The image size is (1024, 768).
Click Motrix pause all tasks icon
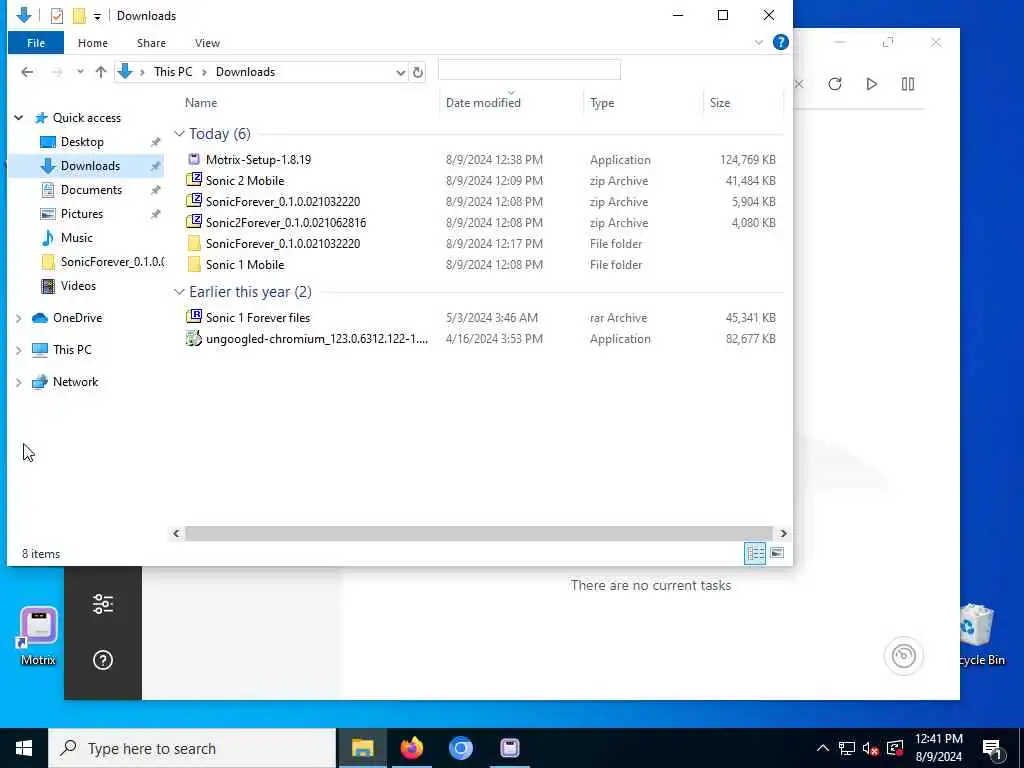pyautogui.click(x=908, y=84)
